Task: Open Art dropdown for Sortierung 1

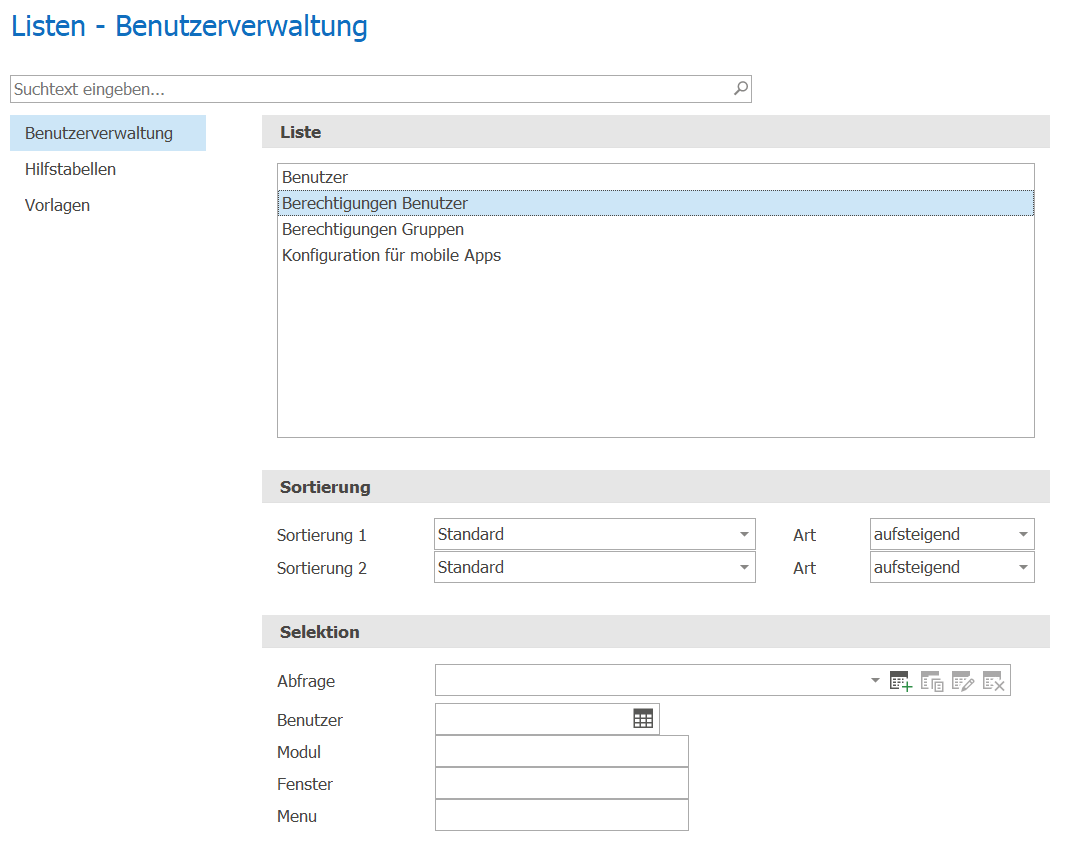Action: tap(952, 534)
